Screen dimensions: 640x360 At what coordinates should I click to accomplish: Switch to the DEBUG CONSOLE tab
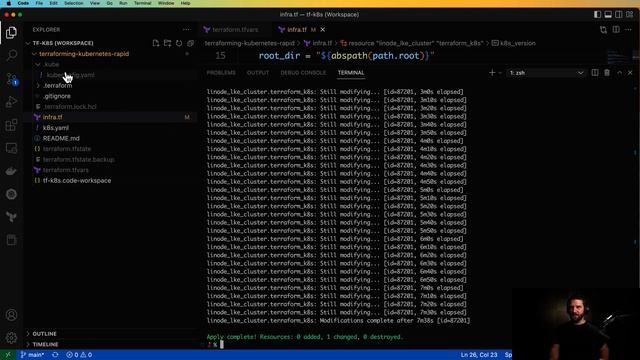coord(303,73)
